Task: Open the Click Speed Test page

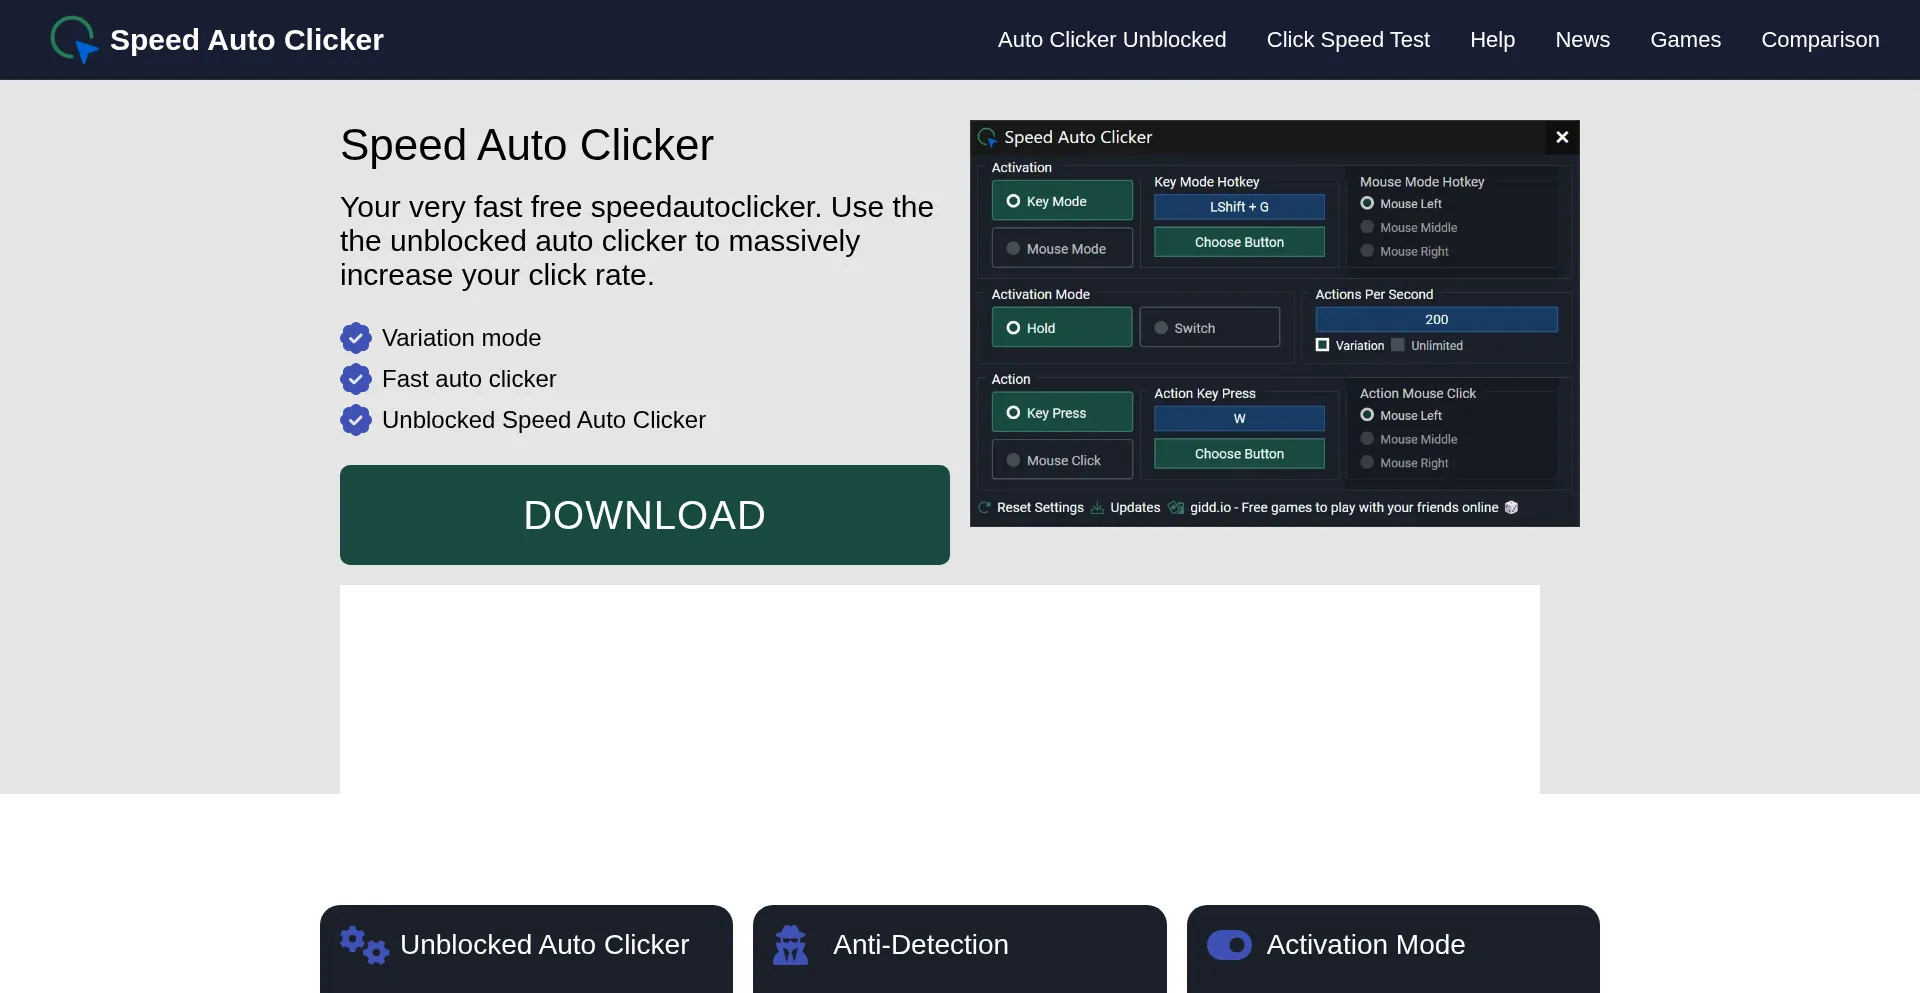Action: click(x=1348, y=40)
